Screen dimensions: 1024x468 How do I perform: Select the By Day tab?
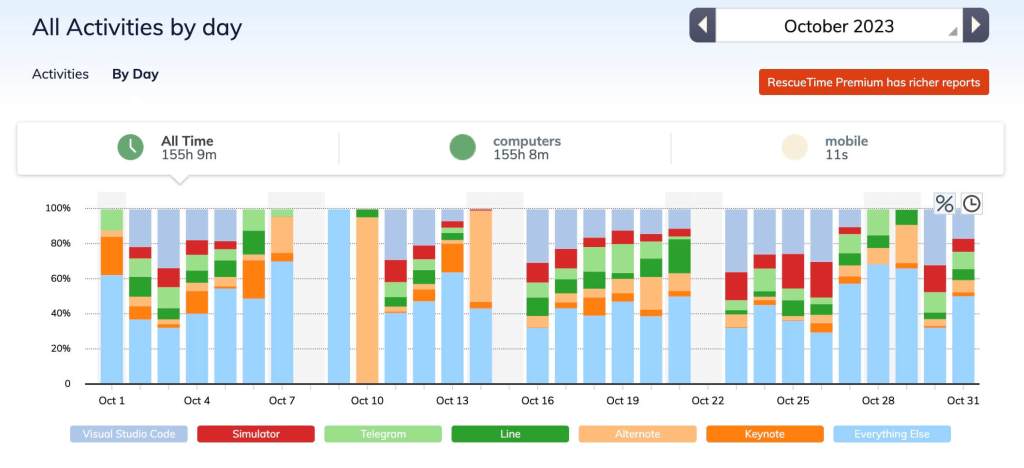click(135, 74)
